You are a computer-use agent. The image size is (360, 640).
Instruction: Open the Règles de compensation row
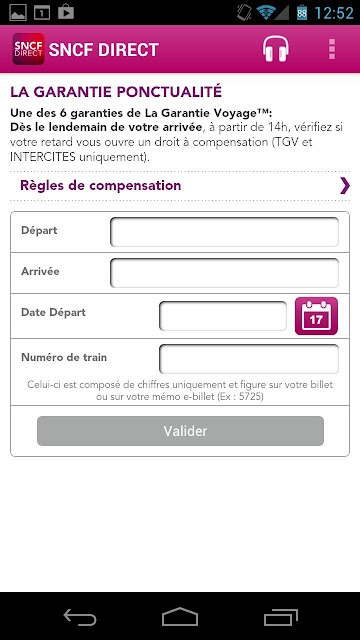[x=180, y=186]
